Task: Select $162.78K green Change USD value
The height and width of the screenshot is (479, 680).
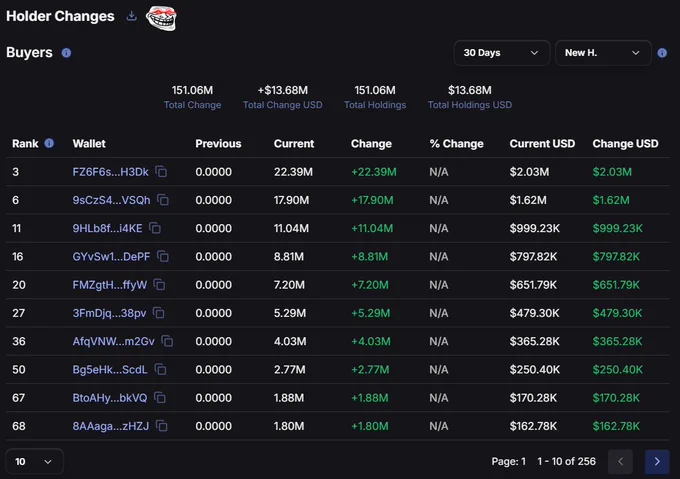Action: (616, 426)
